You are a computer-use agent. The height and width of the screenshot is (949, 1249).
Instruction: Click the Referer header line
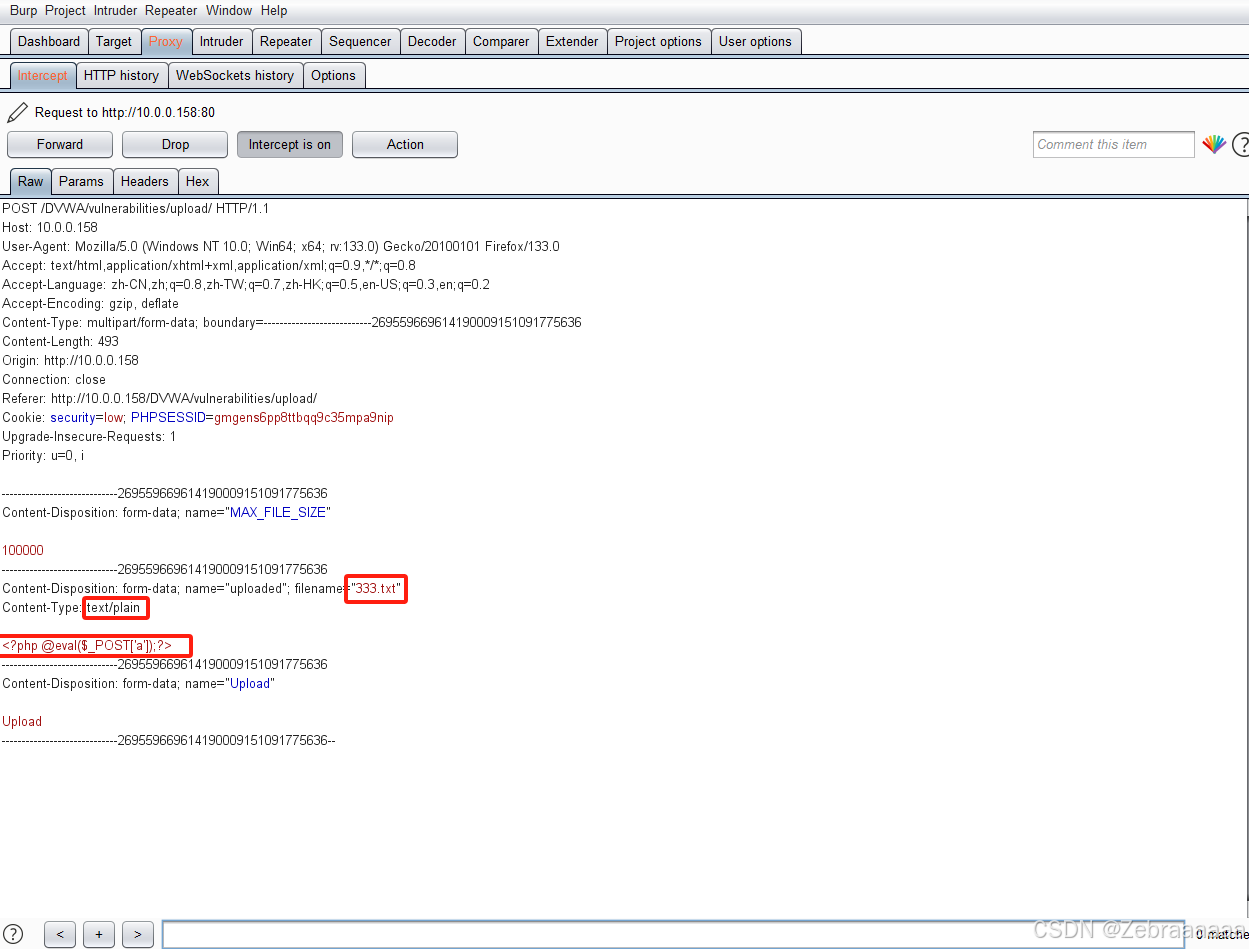point(159,398)
